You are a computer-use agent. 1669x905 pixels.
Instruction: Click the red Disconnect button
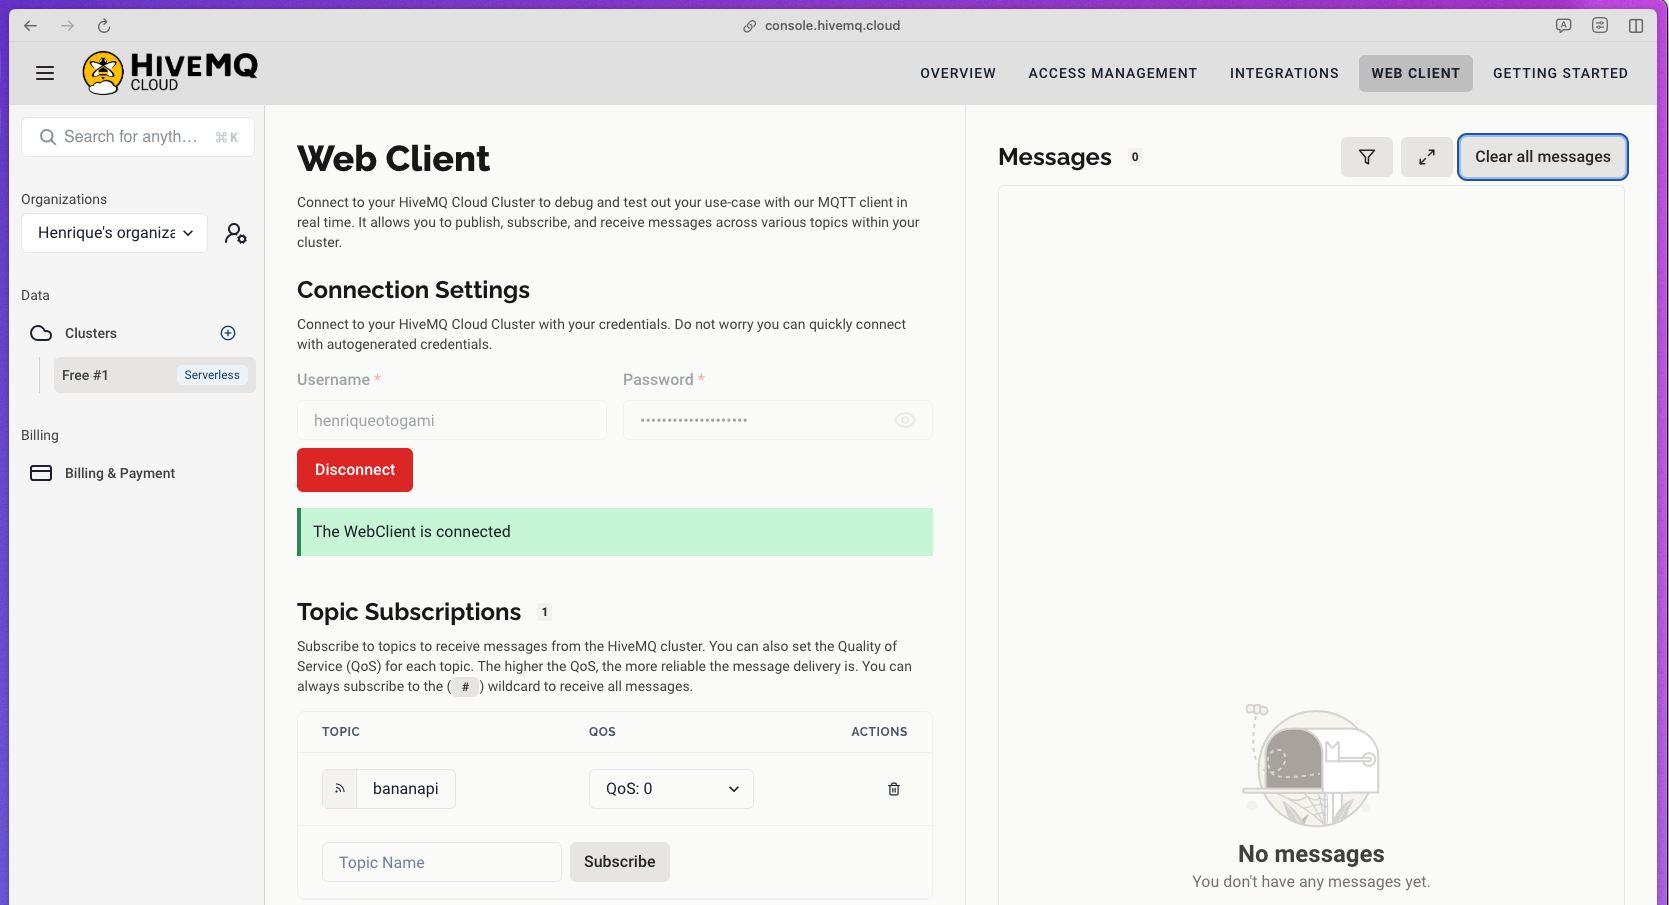[355, 470]
